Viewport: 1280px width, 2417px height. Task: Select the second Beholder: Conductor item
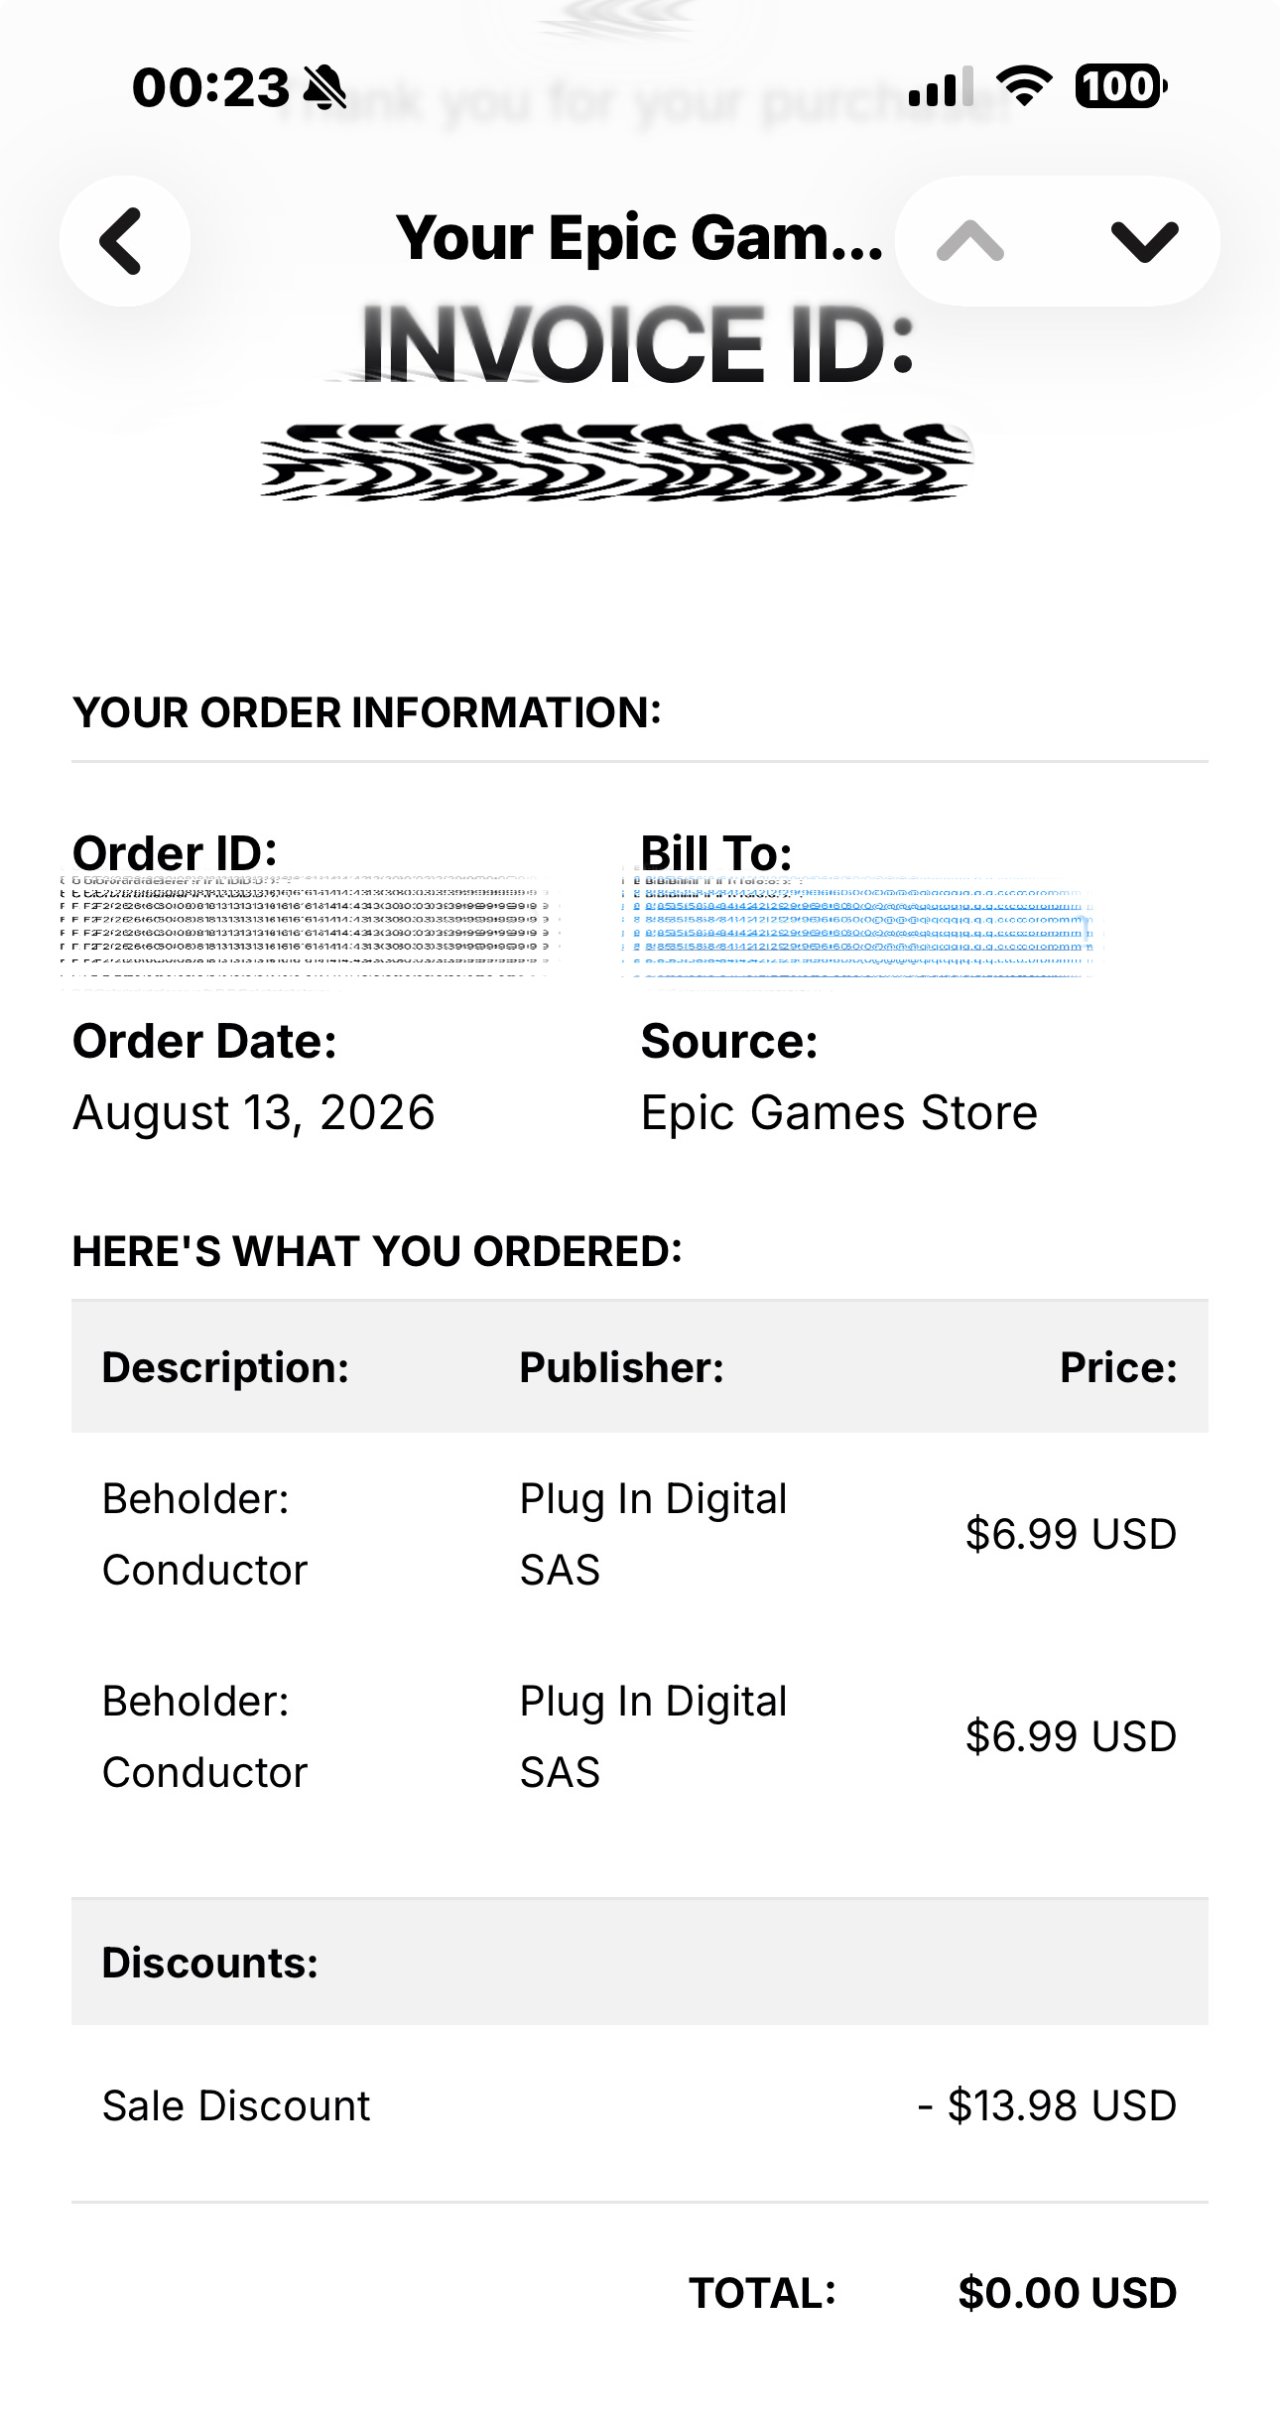click(205, 1736)
